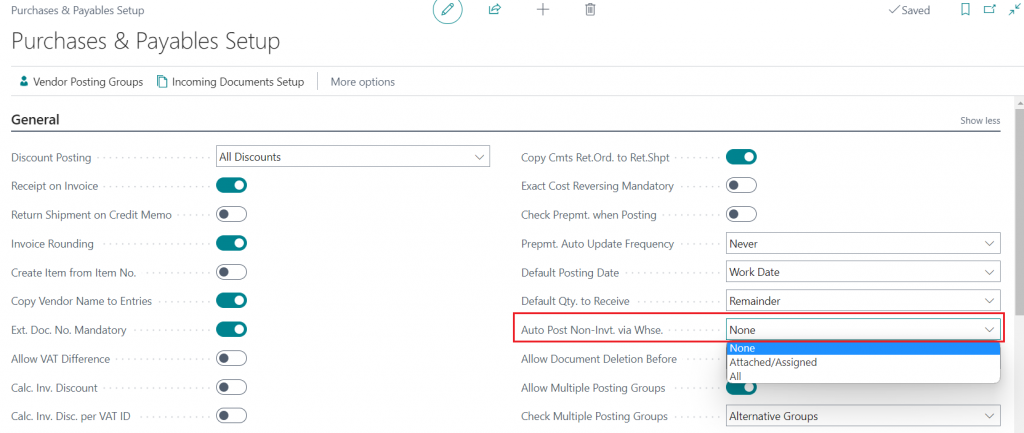Enable Calc. Inv. Discount switch
Screen dimensions: 1024x433
(x=231, y=387)
